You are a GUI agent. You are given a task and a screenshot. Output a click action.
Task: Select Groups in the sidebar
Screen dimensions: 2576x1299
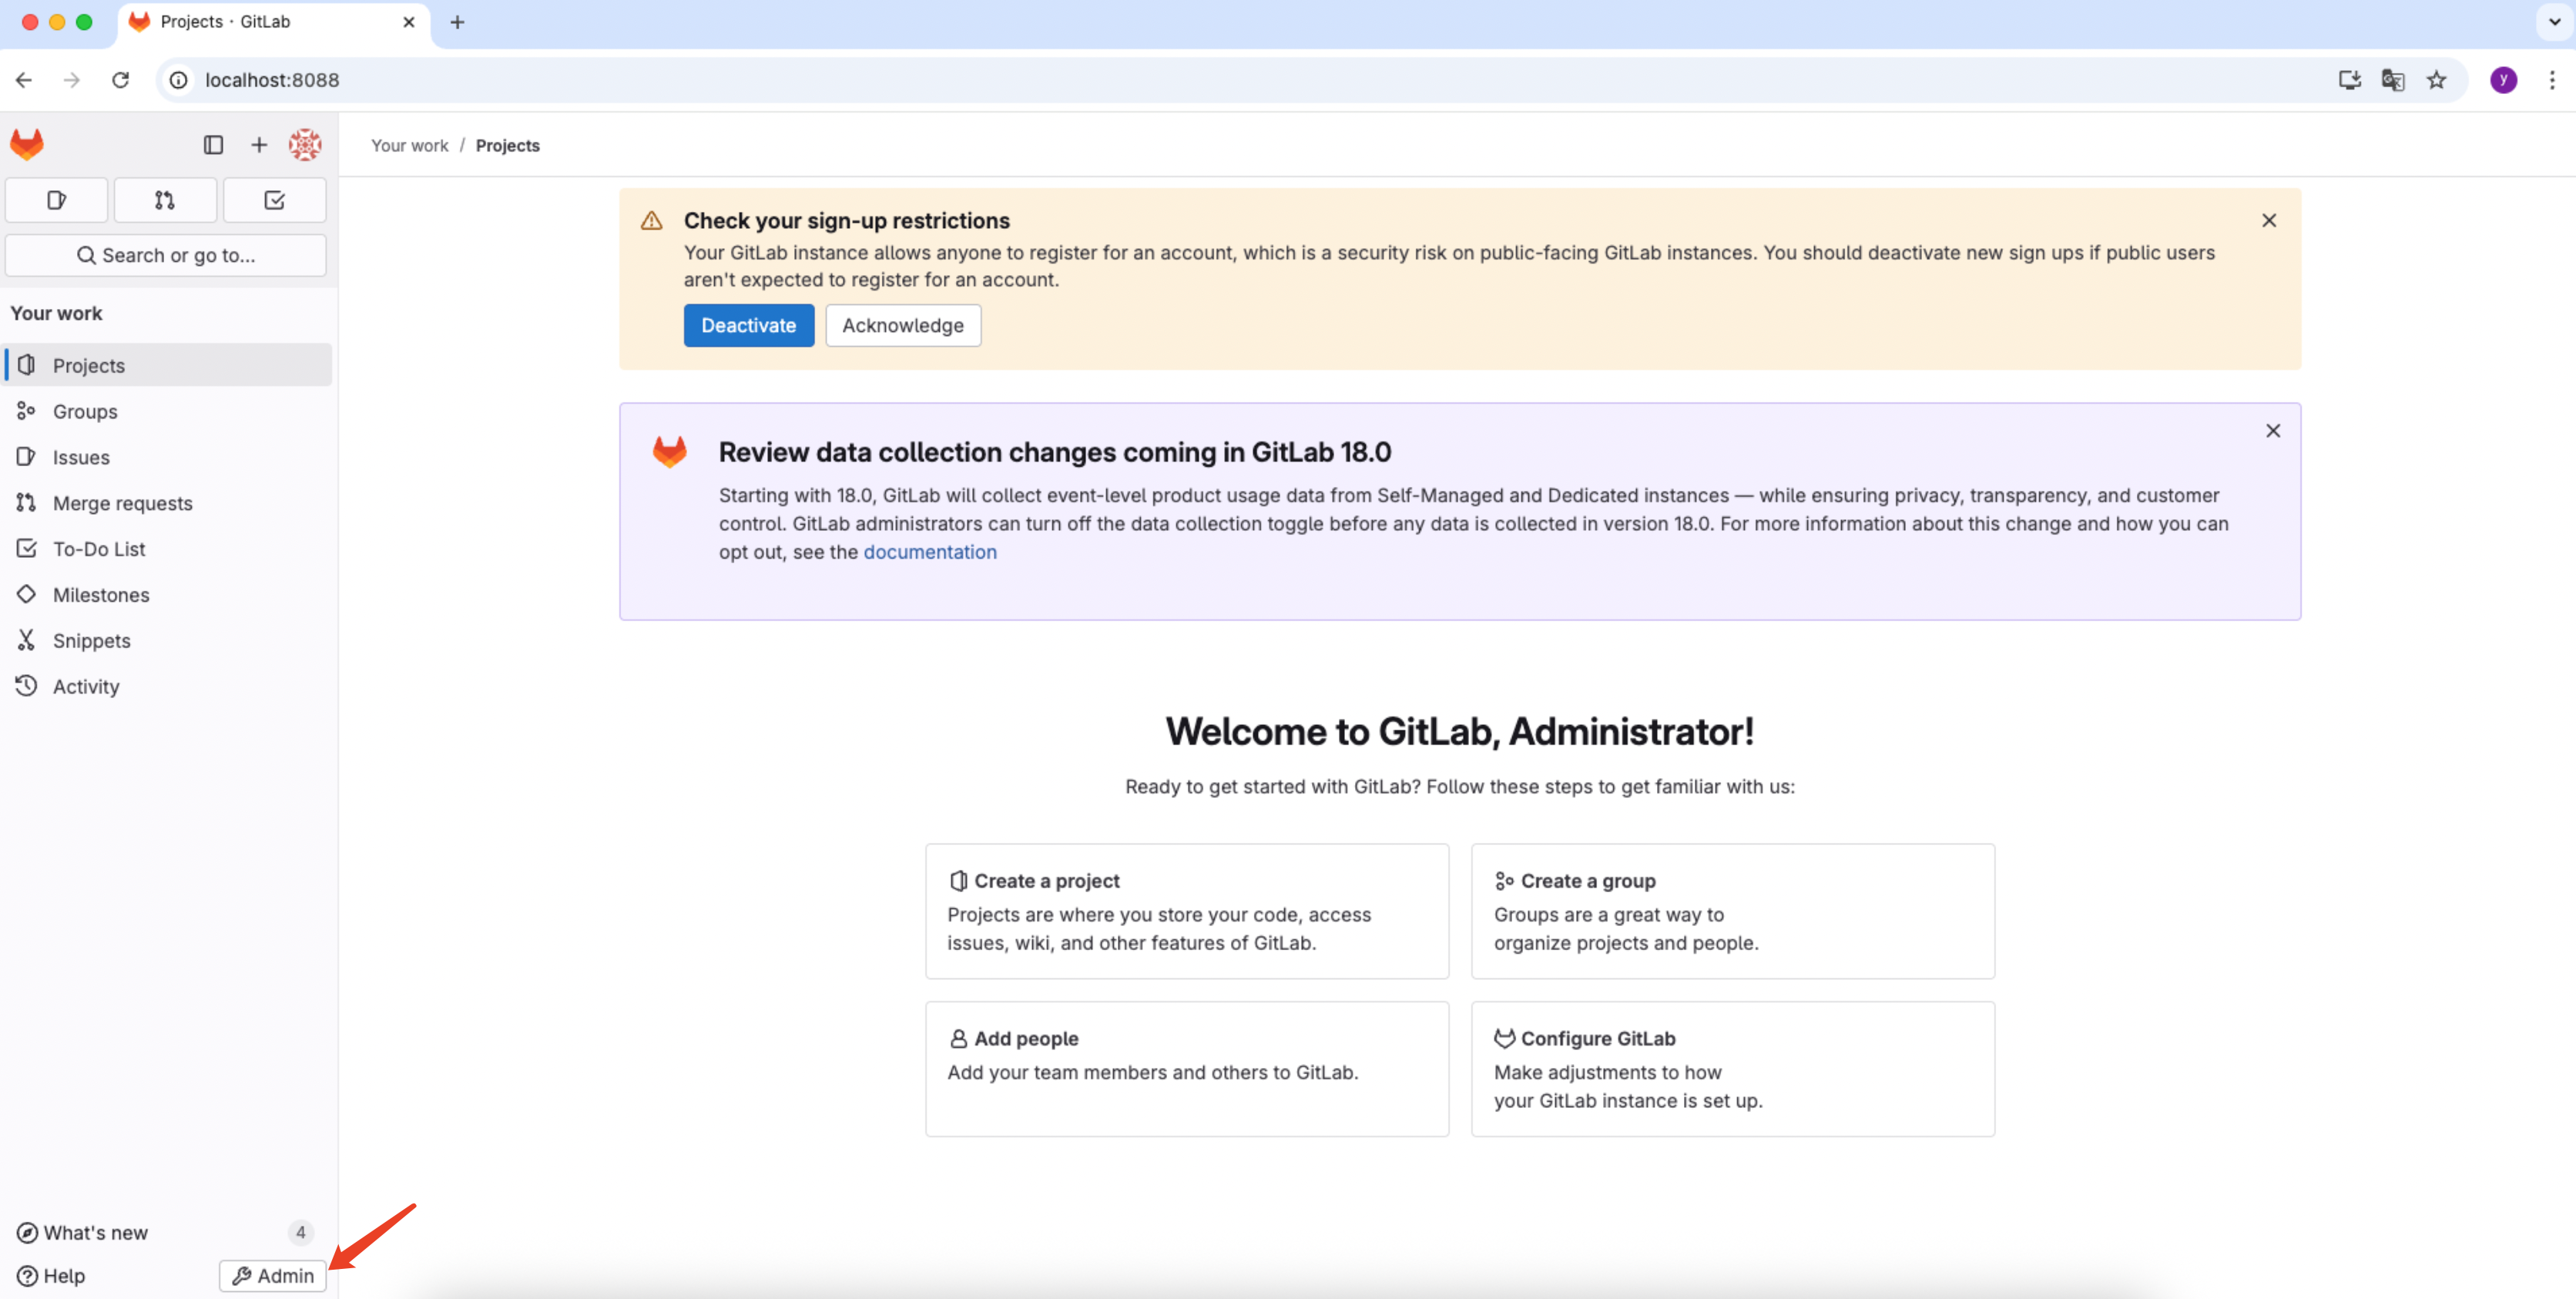[x=85, y=411]
